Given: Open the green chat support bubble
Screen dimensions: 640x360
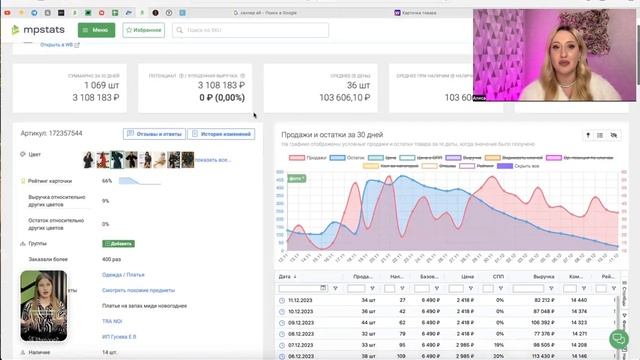Looking at the screenshot, I should 619,339.
